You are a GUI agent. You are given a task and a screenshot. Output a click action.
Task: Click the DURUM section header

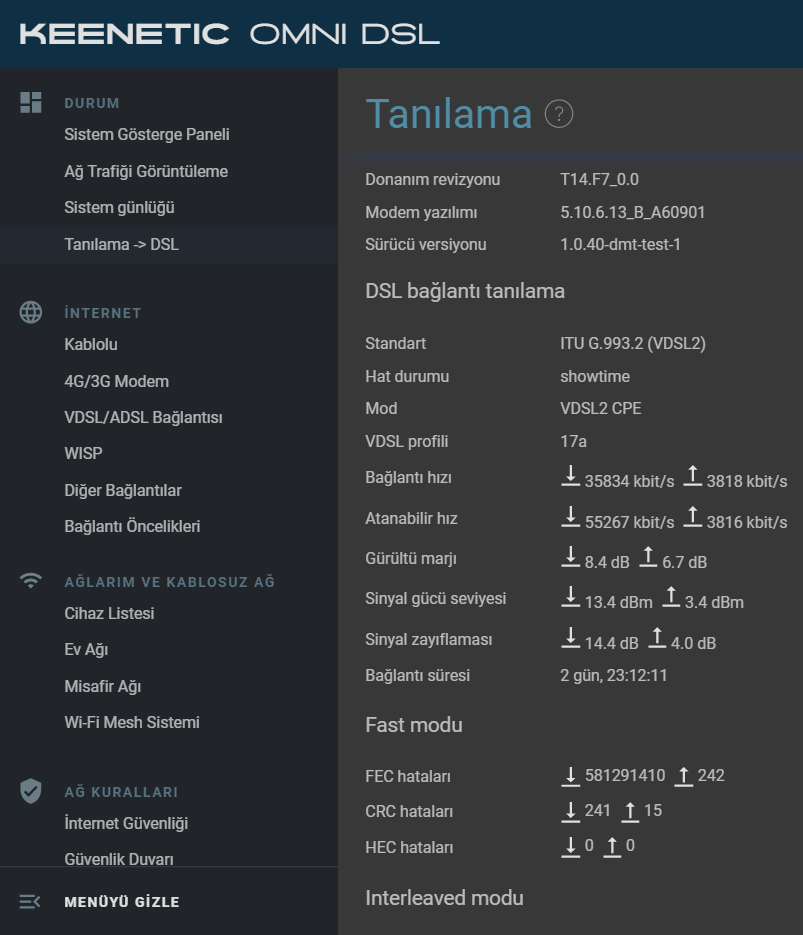[92, 103]
